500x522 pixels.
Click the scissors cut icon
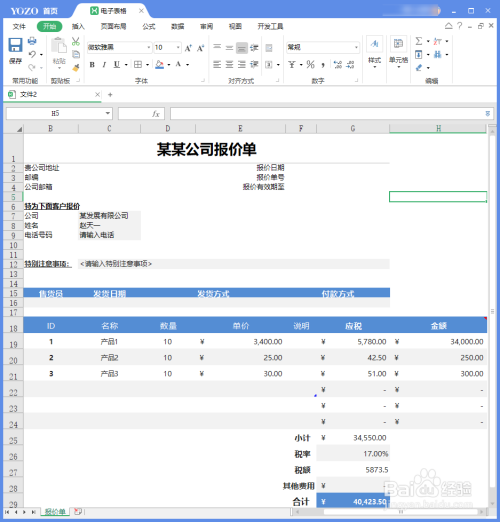tap(76, 41)
